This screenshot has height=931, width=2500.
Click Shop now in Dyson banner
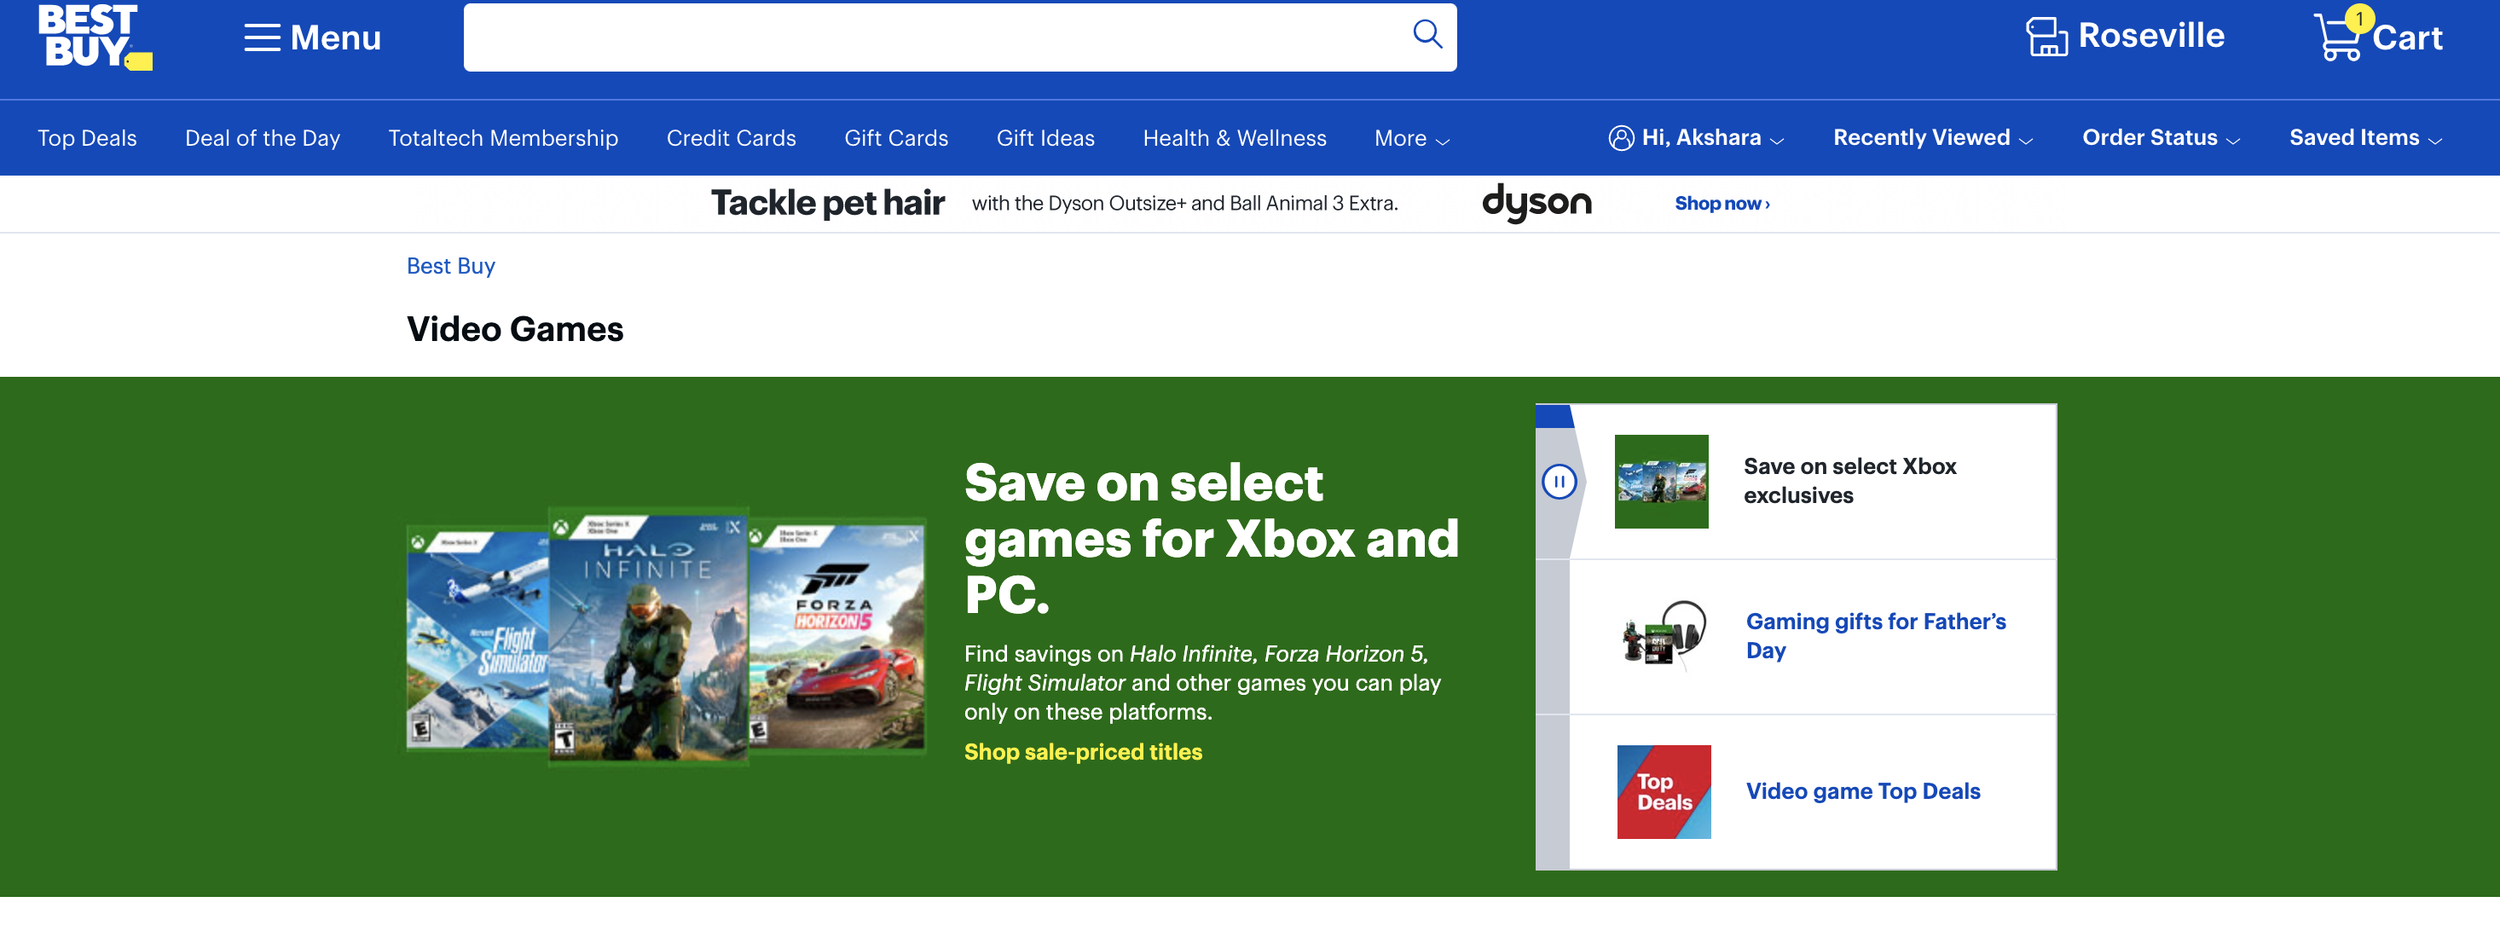pos(1722,204)
